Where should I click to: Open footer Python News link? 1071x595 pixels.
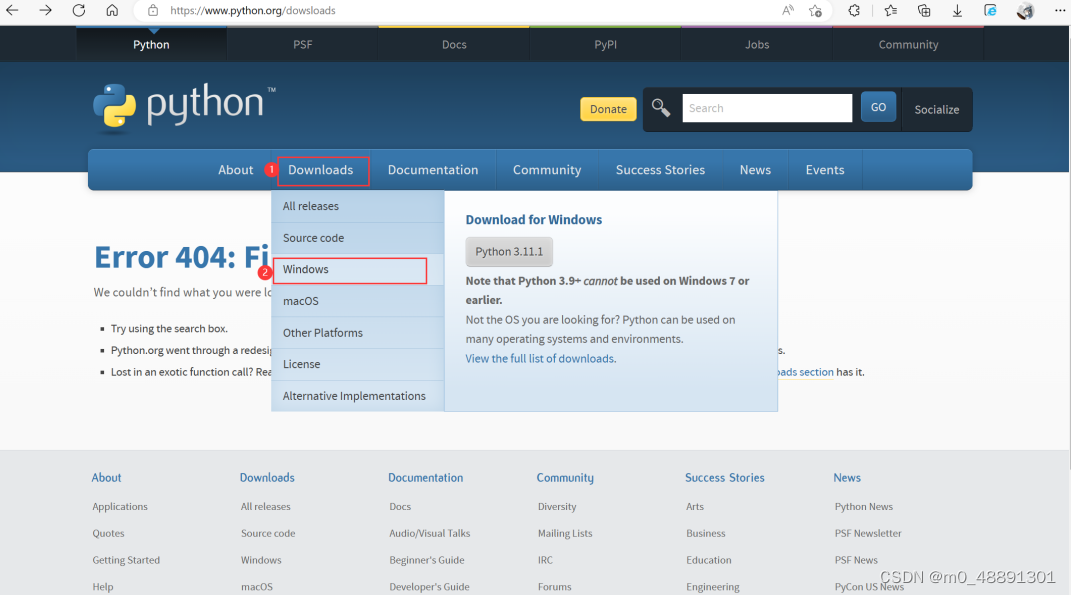coord(863,506)
